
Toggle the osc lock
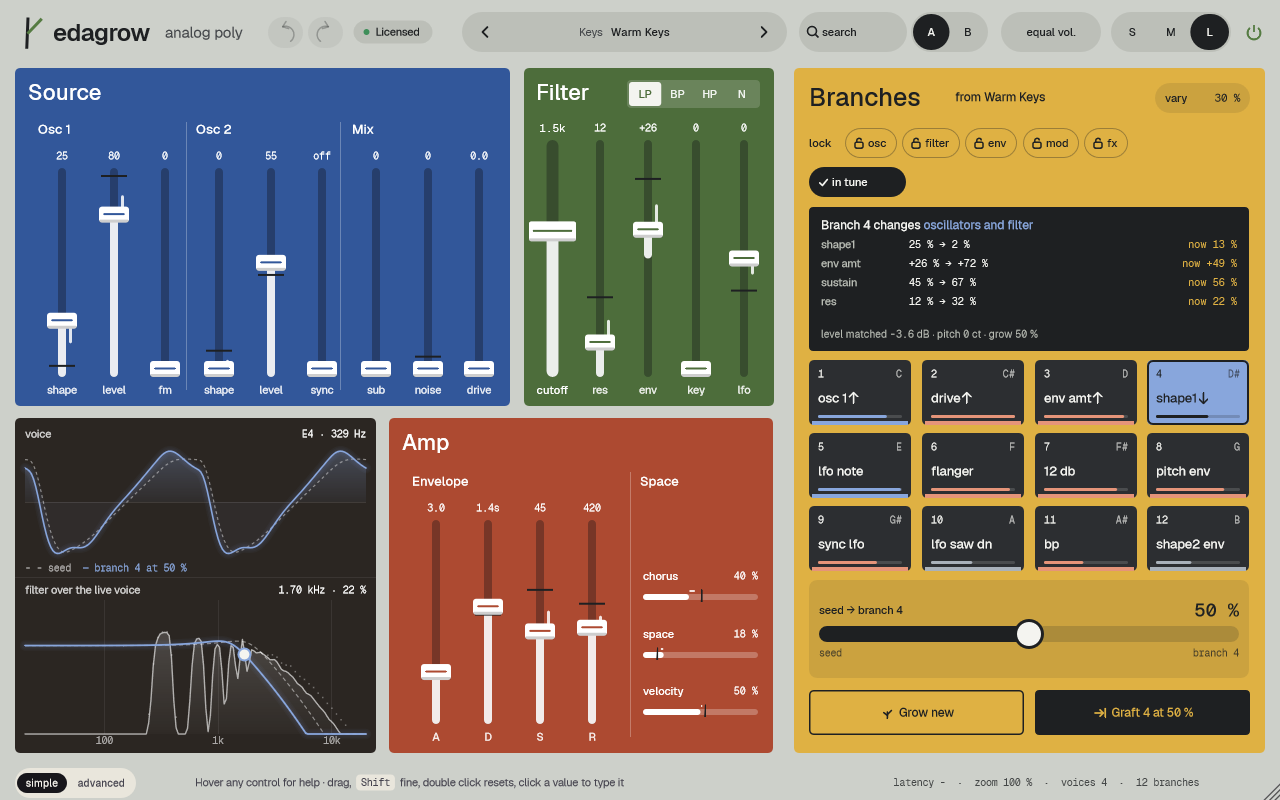[x=870, y=143]
